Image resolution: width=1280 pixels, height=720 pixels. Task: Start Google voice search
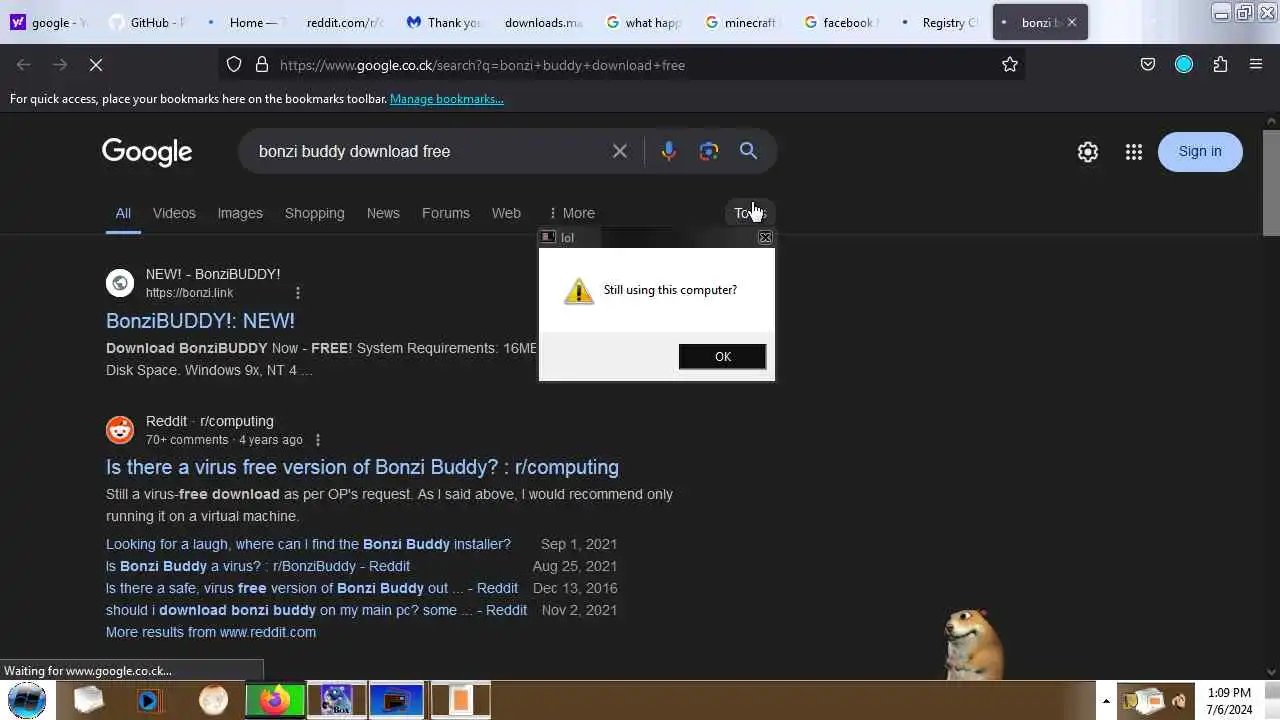click(669, 151)
